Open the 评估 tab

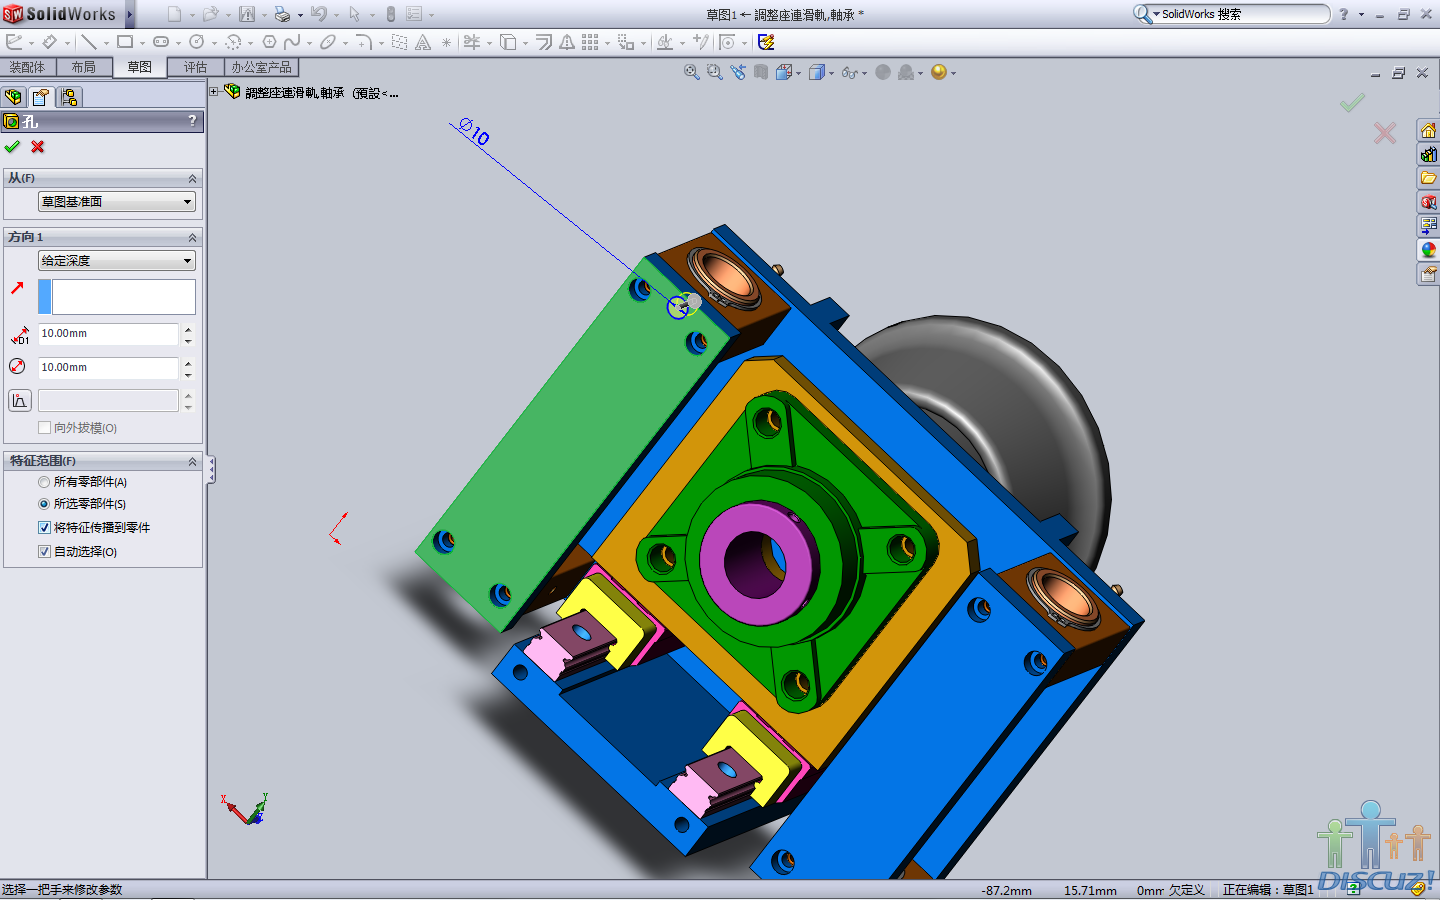[x=195, y=67]
